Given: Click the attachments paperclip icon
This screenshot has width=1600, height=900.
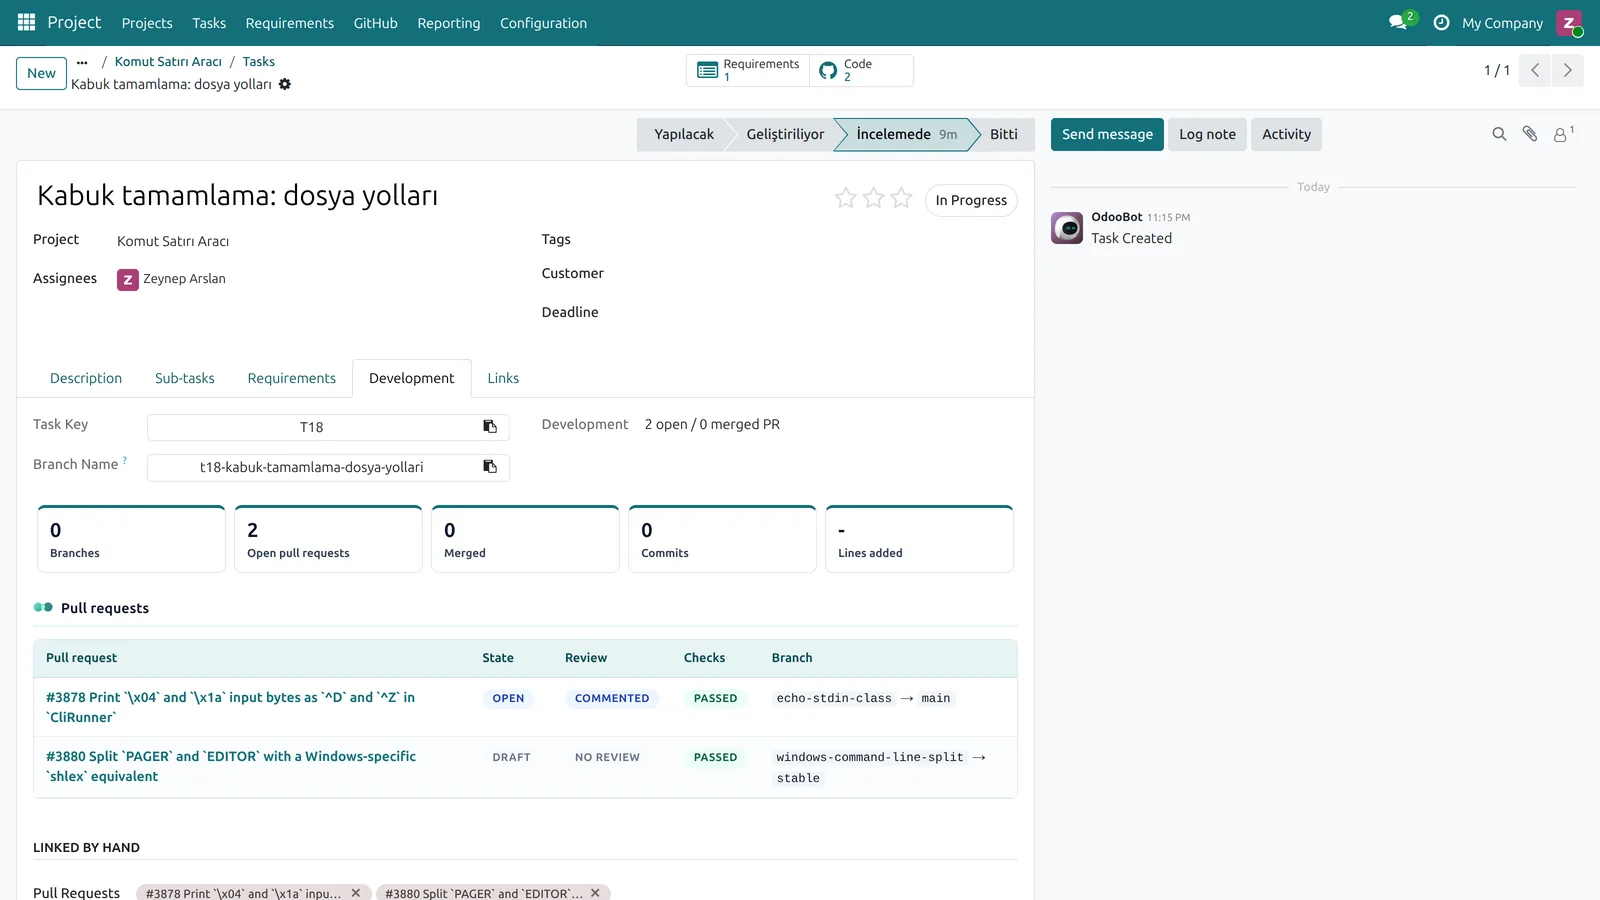Looking at the screenshot, I should point(1530,134).
